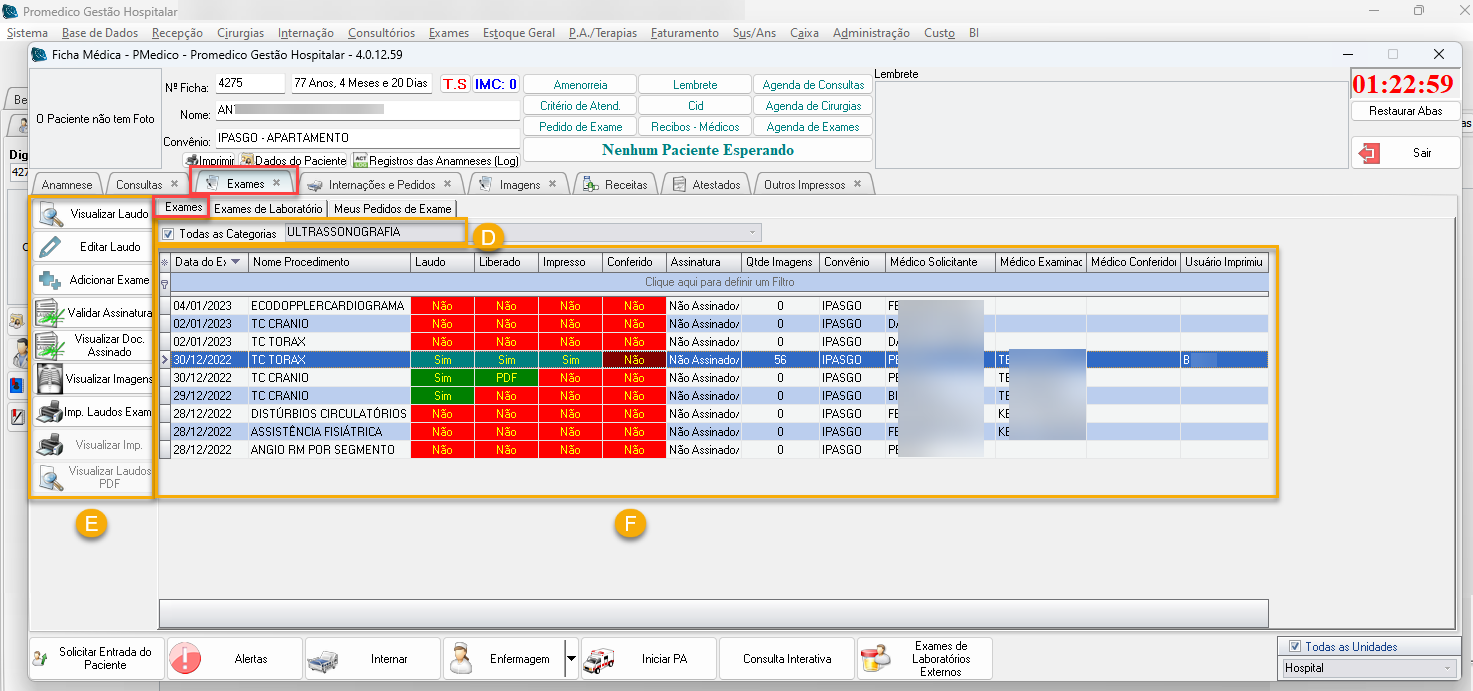Click the greyed Visualizar Imp. printer button
The image size is (1473, 691).
click(92, 445)
